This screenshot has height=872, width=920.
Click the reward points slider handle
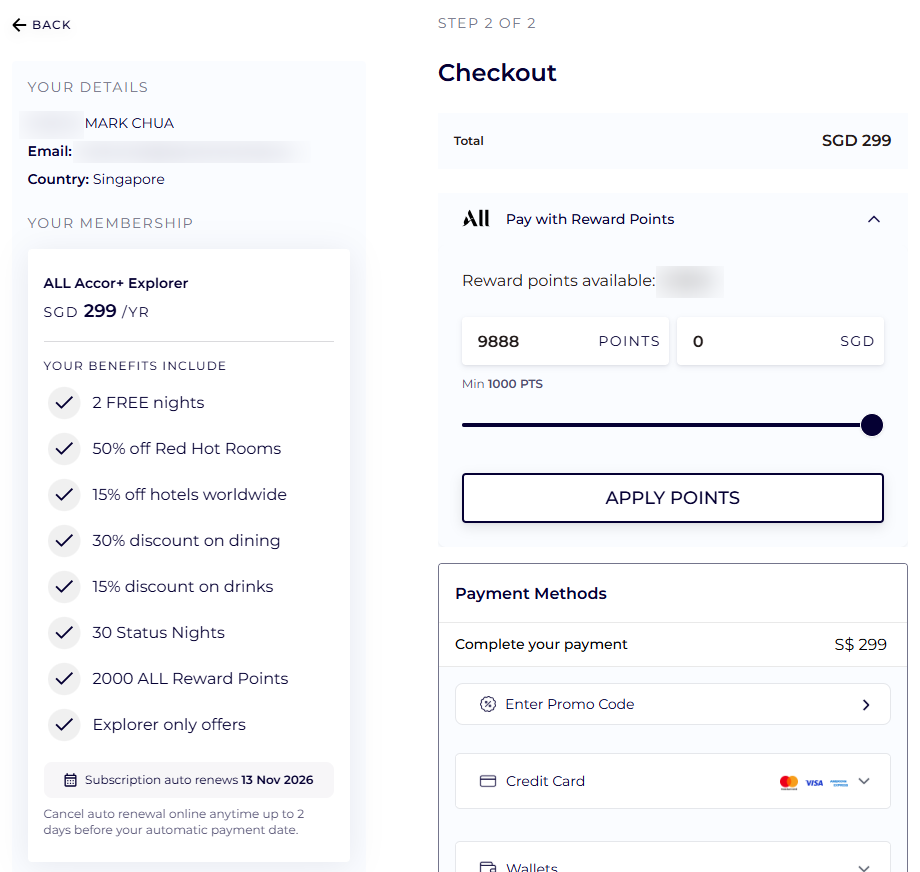coord(872,425)
